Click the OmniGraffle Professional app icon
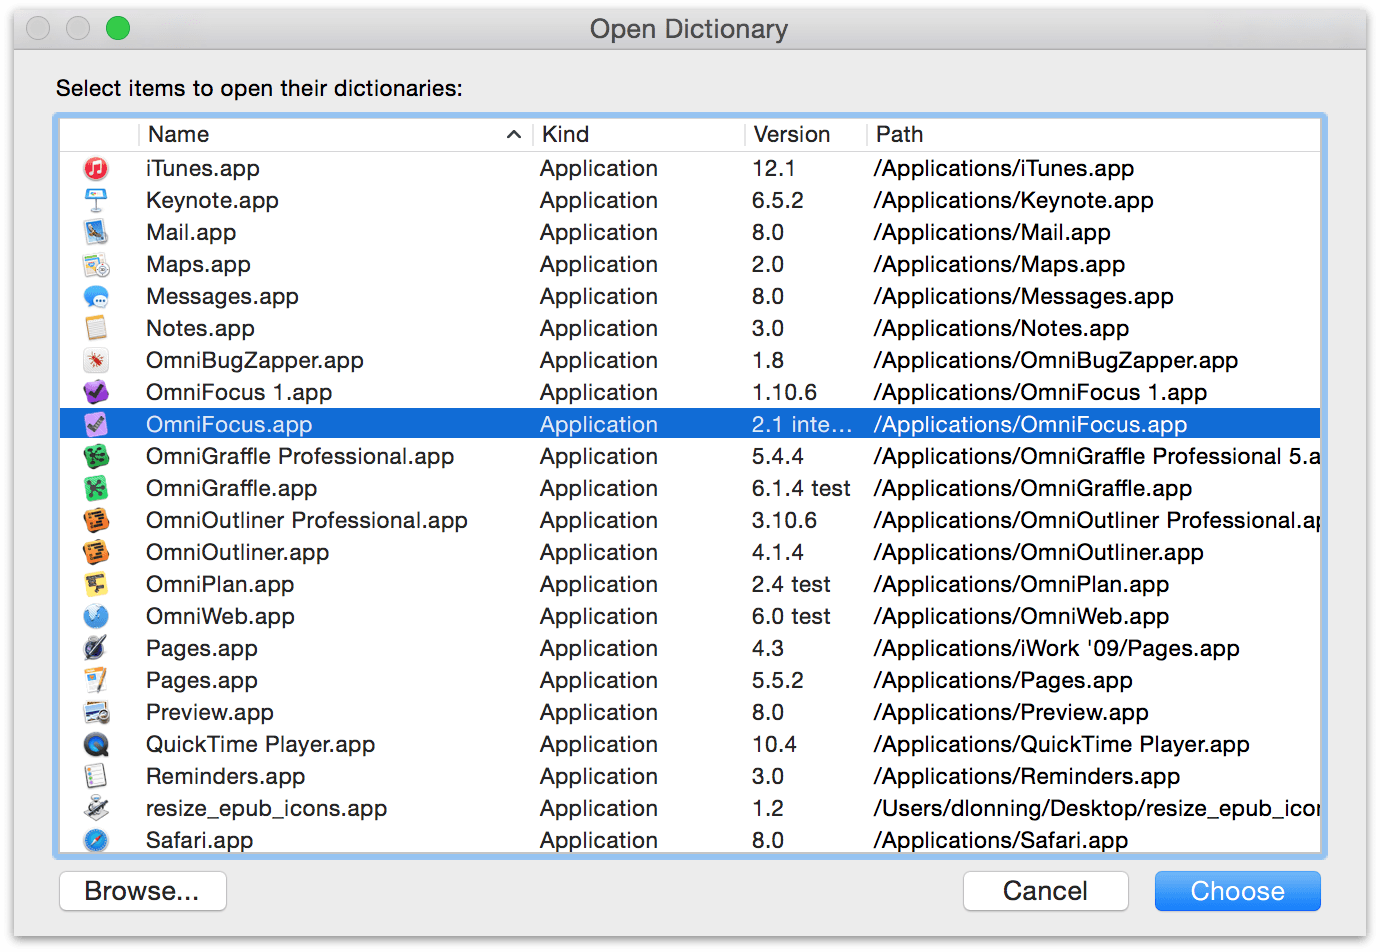This screenshot has width=1380, height=952. [96, 456]
